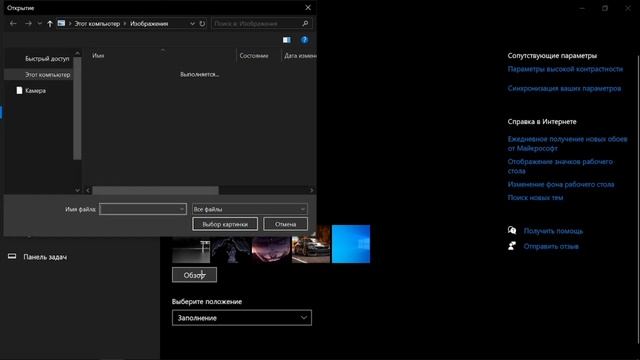Minimize the Settings window

[x=582, y=8]
